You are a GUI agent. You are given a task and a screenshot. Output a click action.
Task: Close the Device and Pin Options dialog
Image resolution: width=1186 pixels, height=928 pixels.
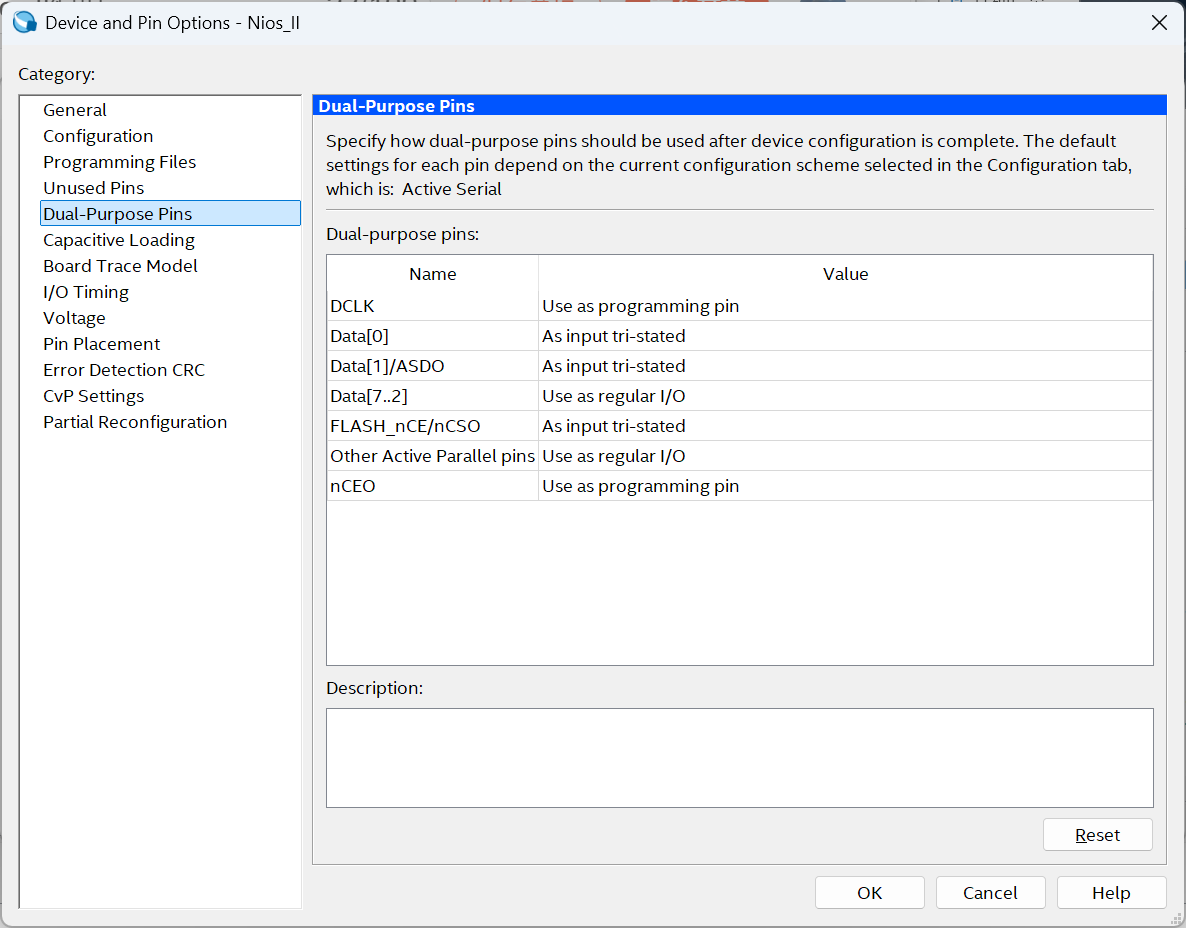click(x=1159, y=23)
